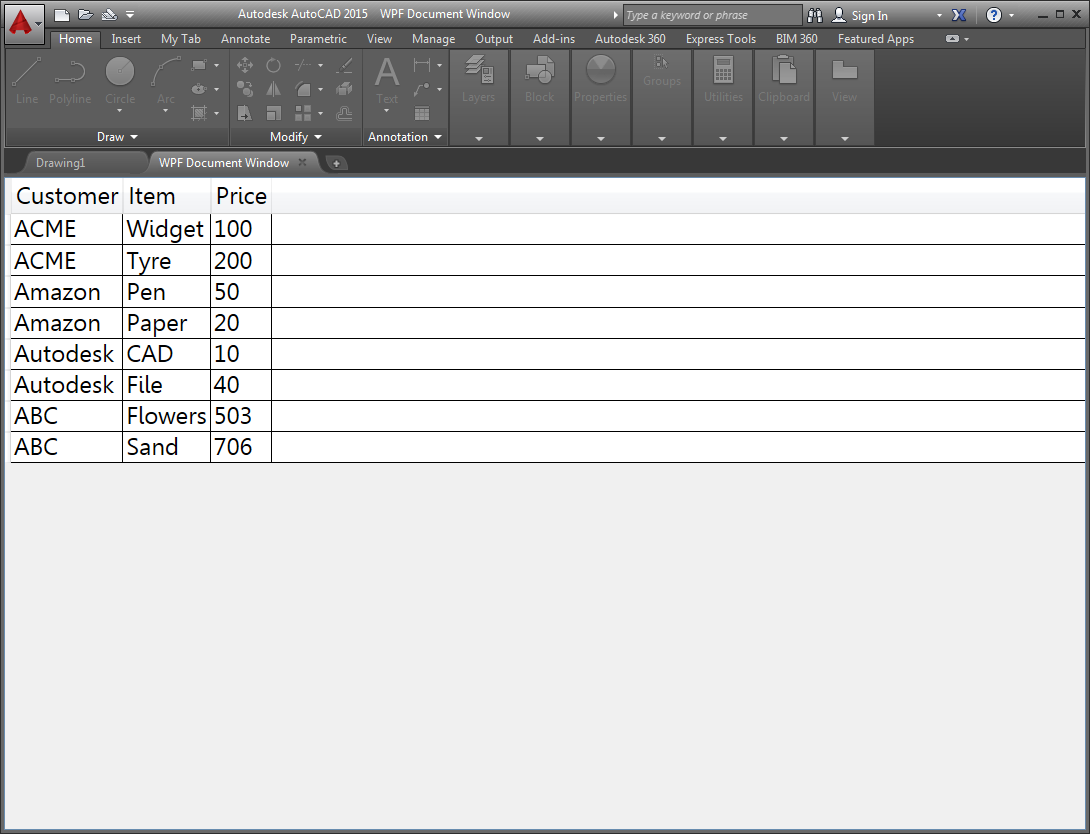
Task: Expand the Annotation panel dropdown
Action: pos(405,137)
